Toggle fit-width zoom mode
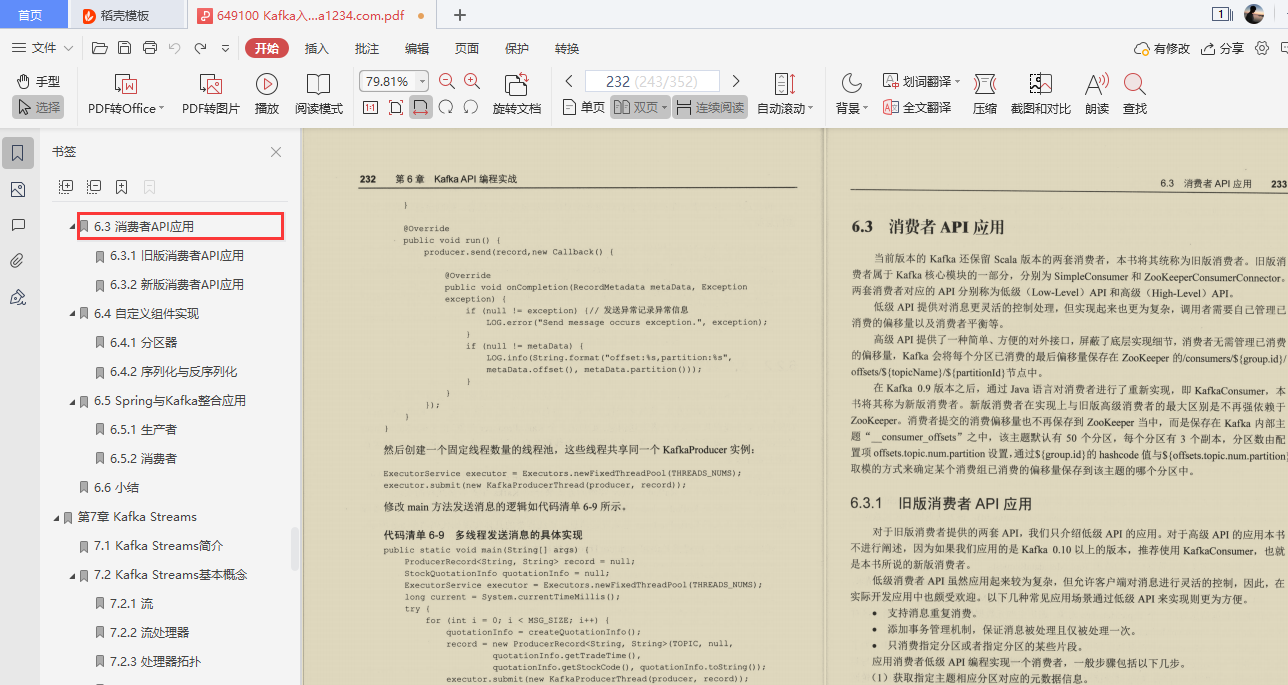Viewport: 1288px width, 685px height. point(420,107)
